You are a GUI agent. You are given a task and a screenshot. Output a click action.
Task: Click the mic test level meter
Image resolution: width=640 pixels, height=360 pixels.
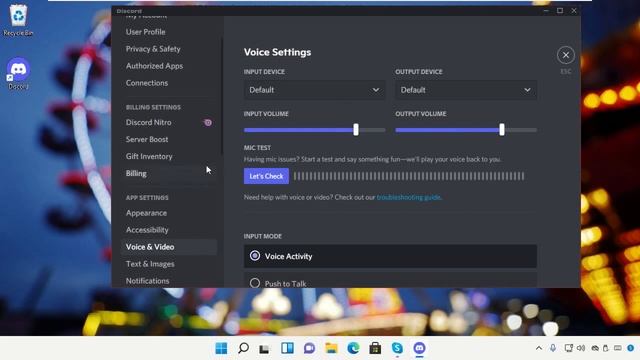click(x=409, y=176)
